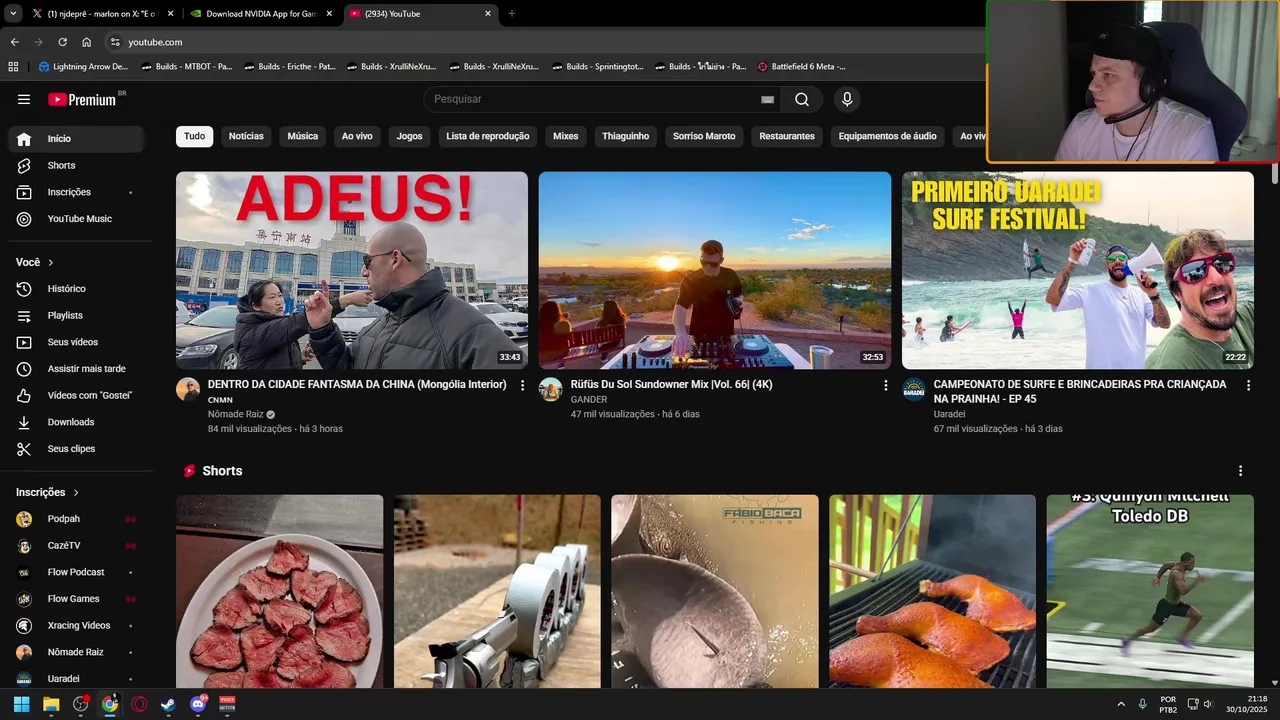Open Discord from the taskbar
This screenshot has width=1280, height=720.
(x=198, y=704)
